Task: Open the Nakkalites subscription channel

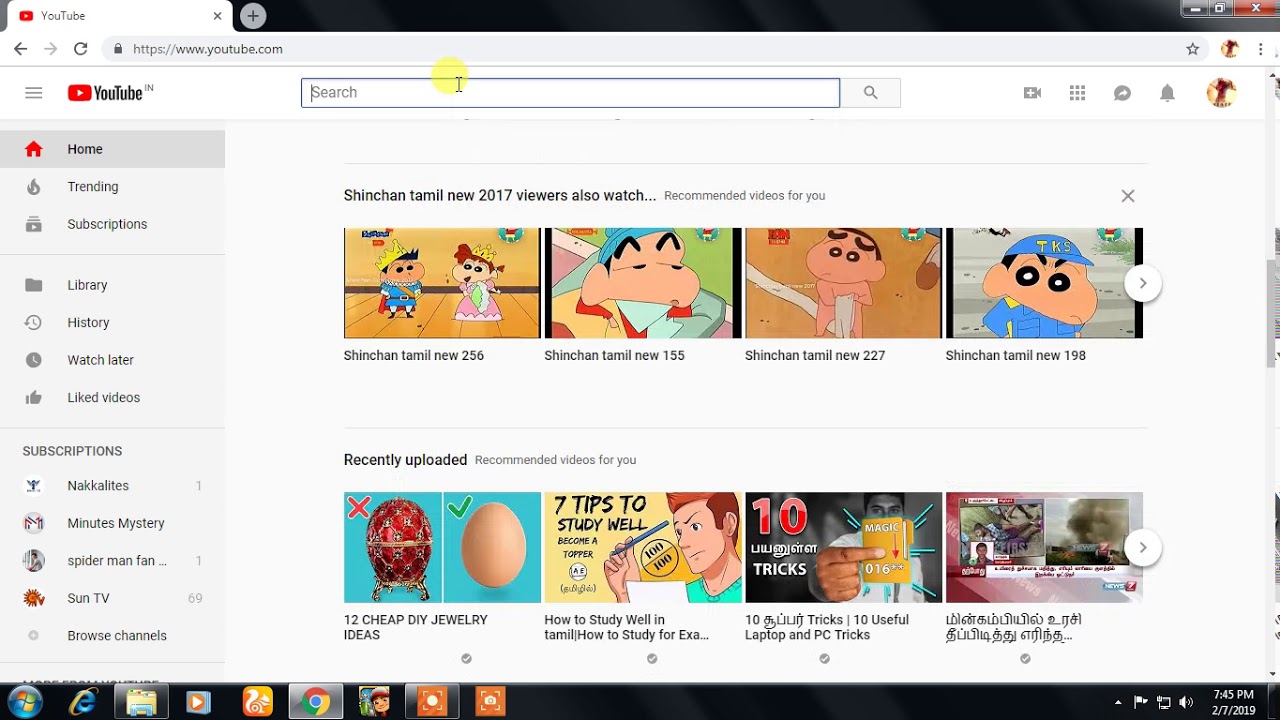Action: [112, 486]
